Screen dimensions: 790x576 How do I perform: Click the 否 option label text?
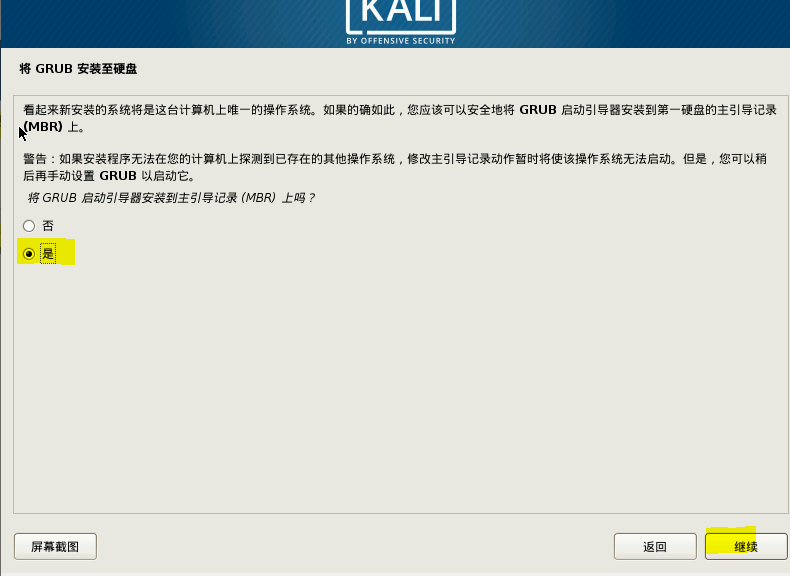coord(48,226)
